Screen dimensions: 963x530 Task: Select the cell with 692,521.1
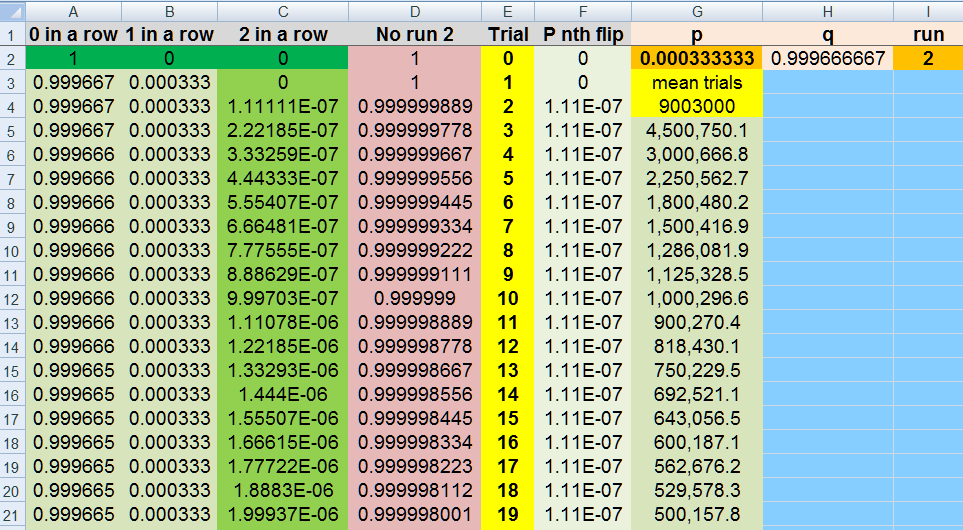pos(697,394)
